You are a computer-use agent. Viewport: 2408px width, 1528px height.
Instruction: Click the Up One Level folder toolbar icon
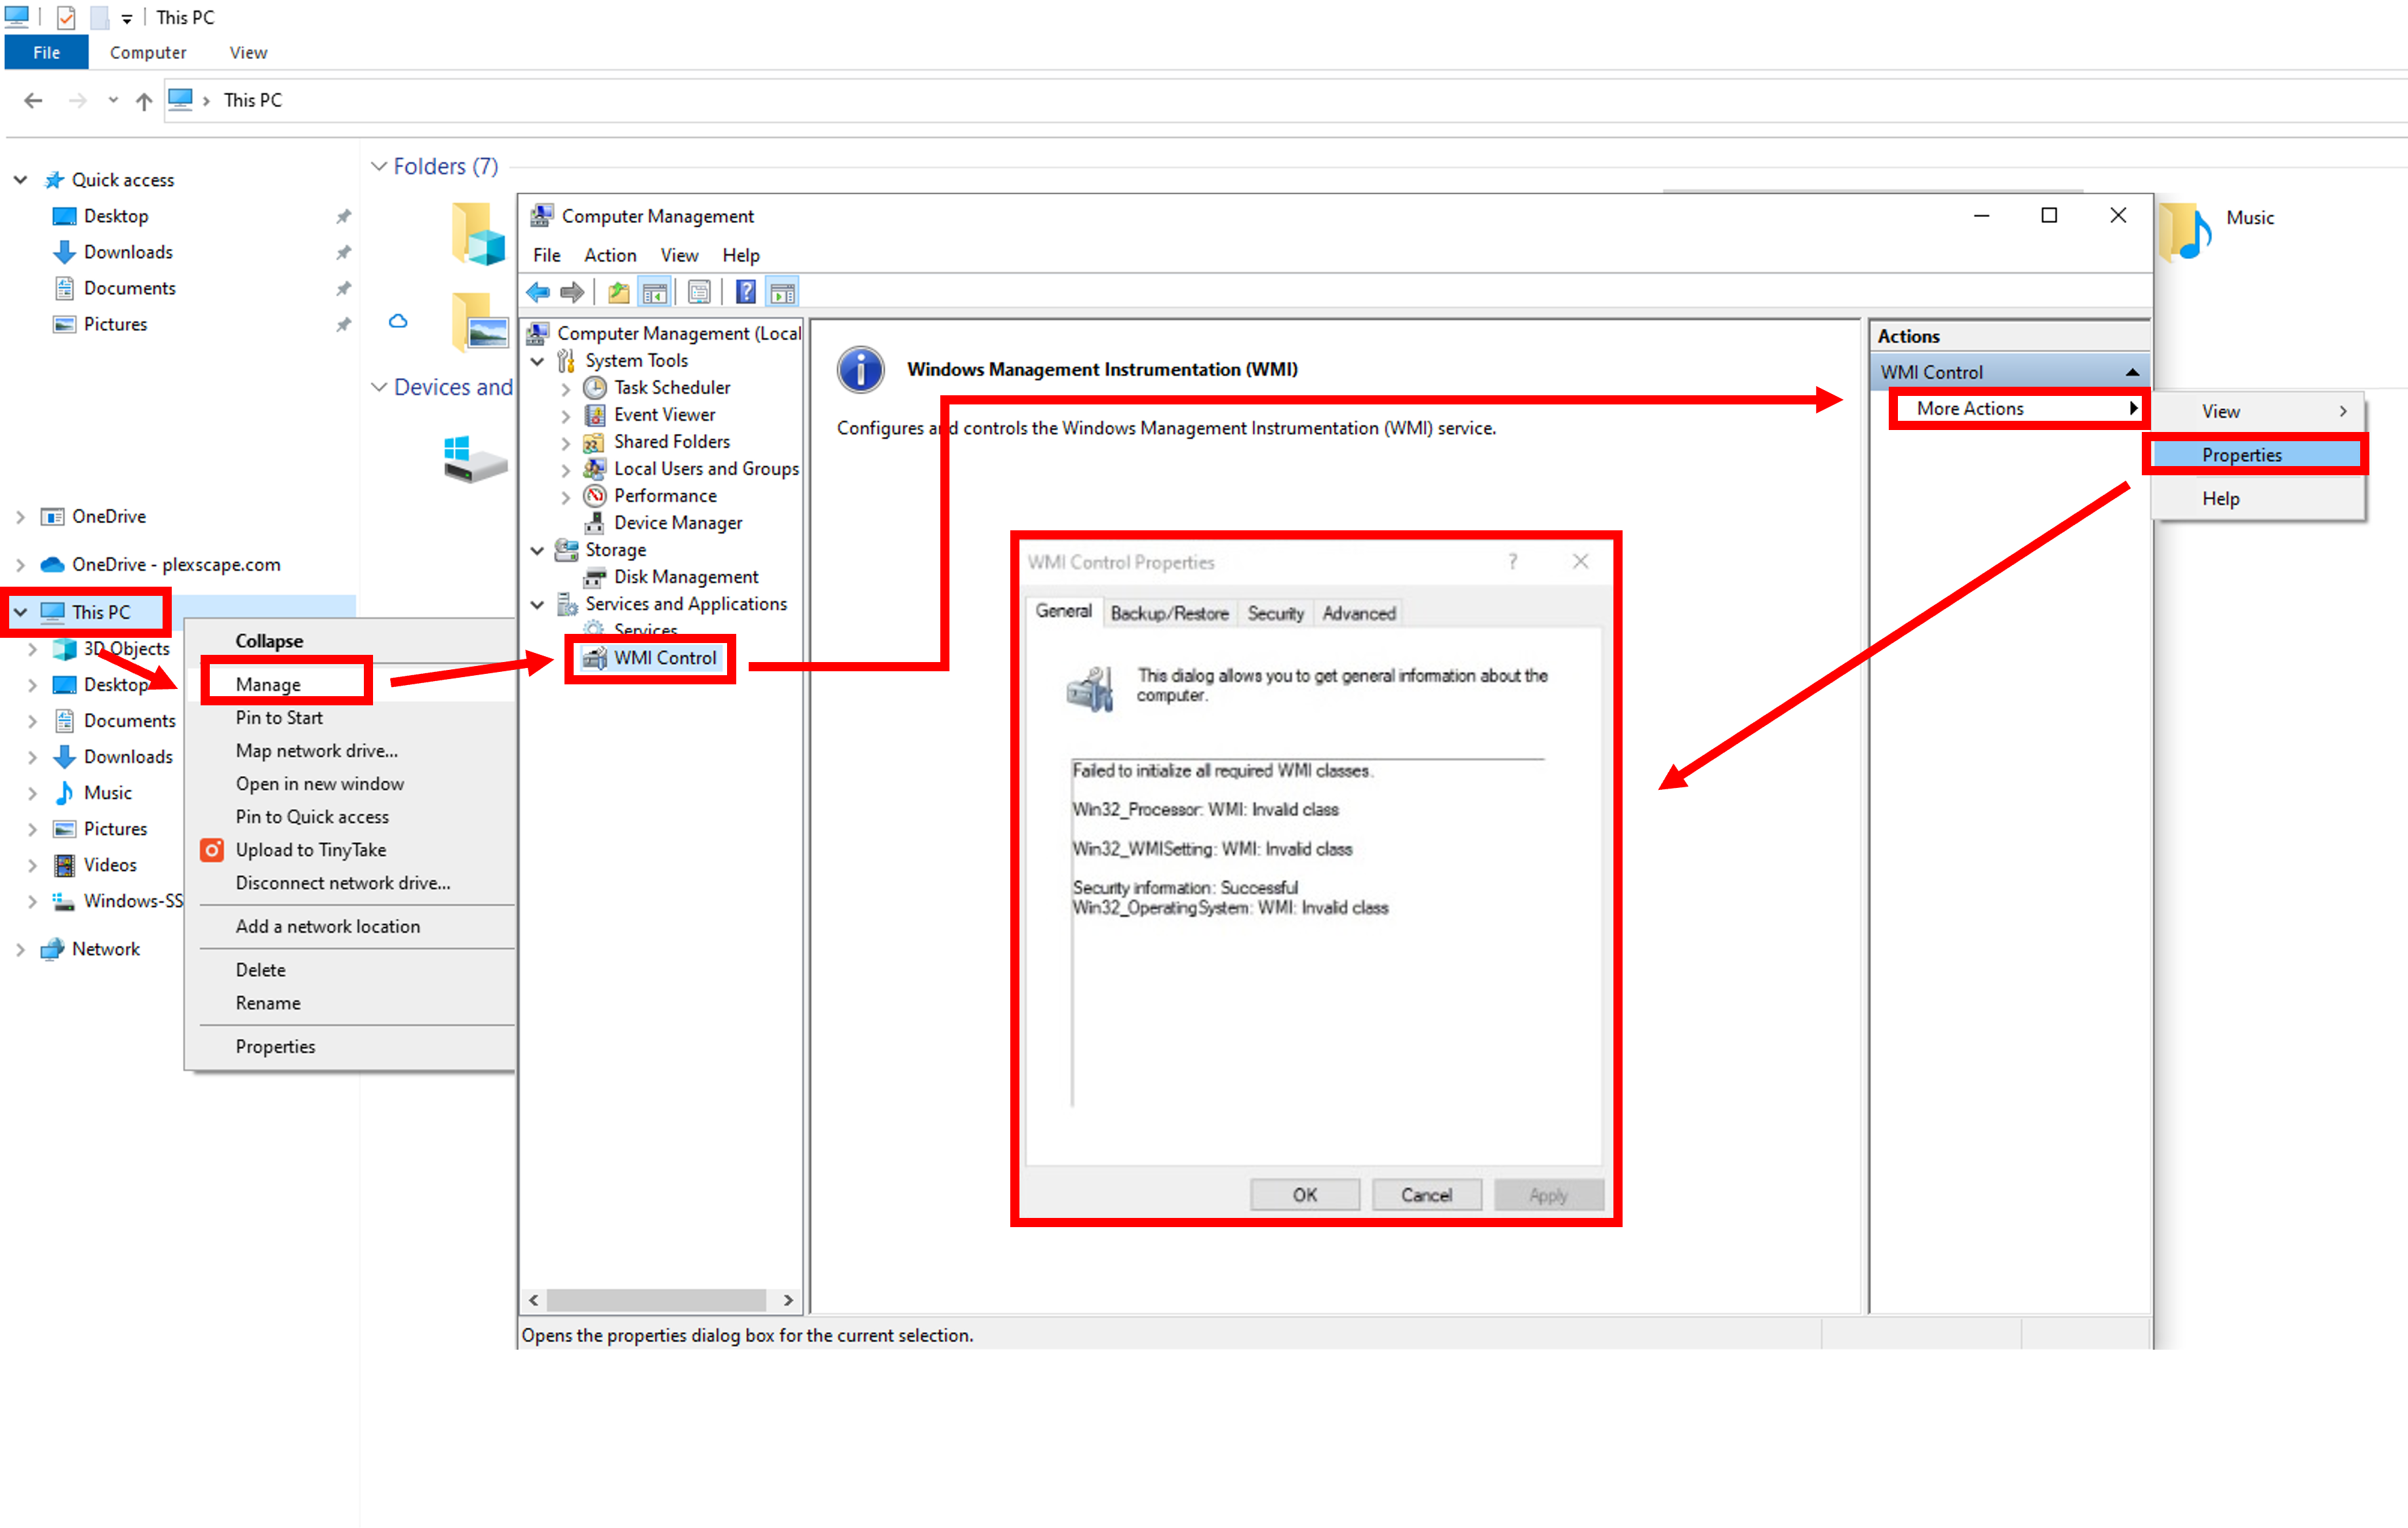pos(619,292)
